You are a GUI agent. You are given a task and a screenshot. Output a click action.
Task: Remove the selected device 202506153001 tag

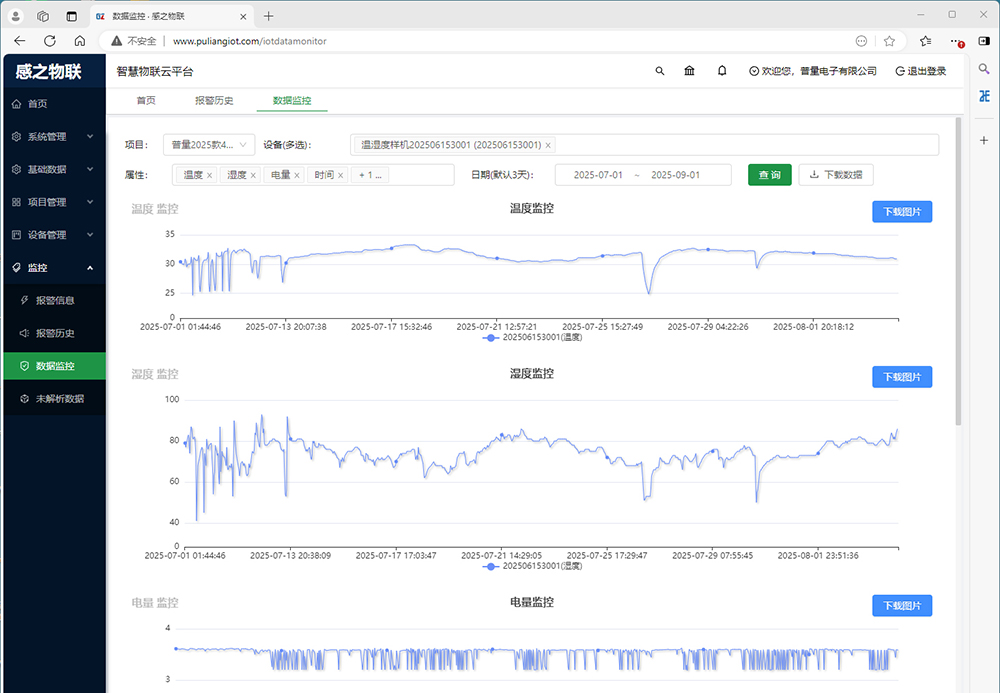548,145
